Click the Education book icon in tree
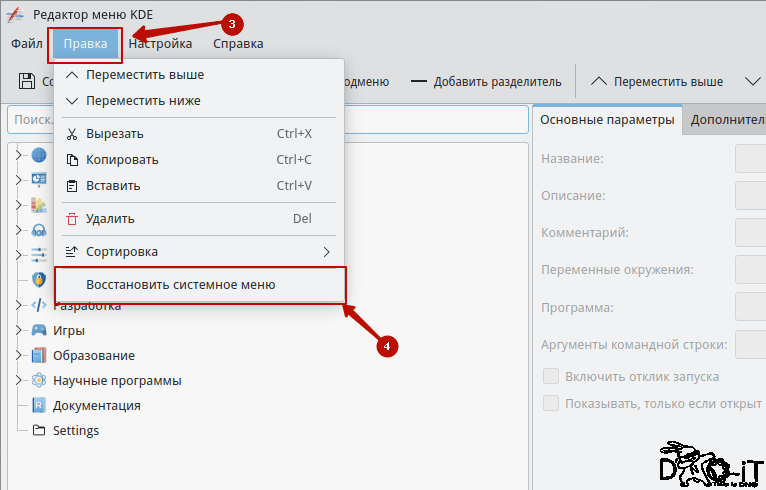 [x=39, y=355]
